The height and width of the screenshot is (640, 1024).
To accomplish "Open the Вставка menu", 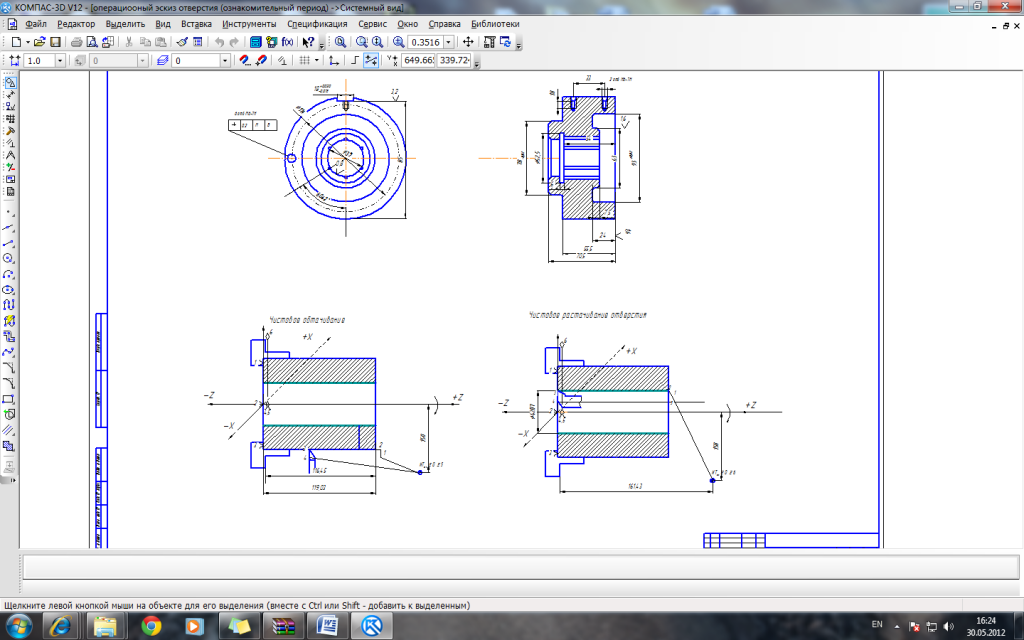I will pos(196,24).
